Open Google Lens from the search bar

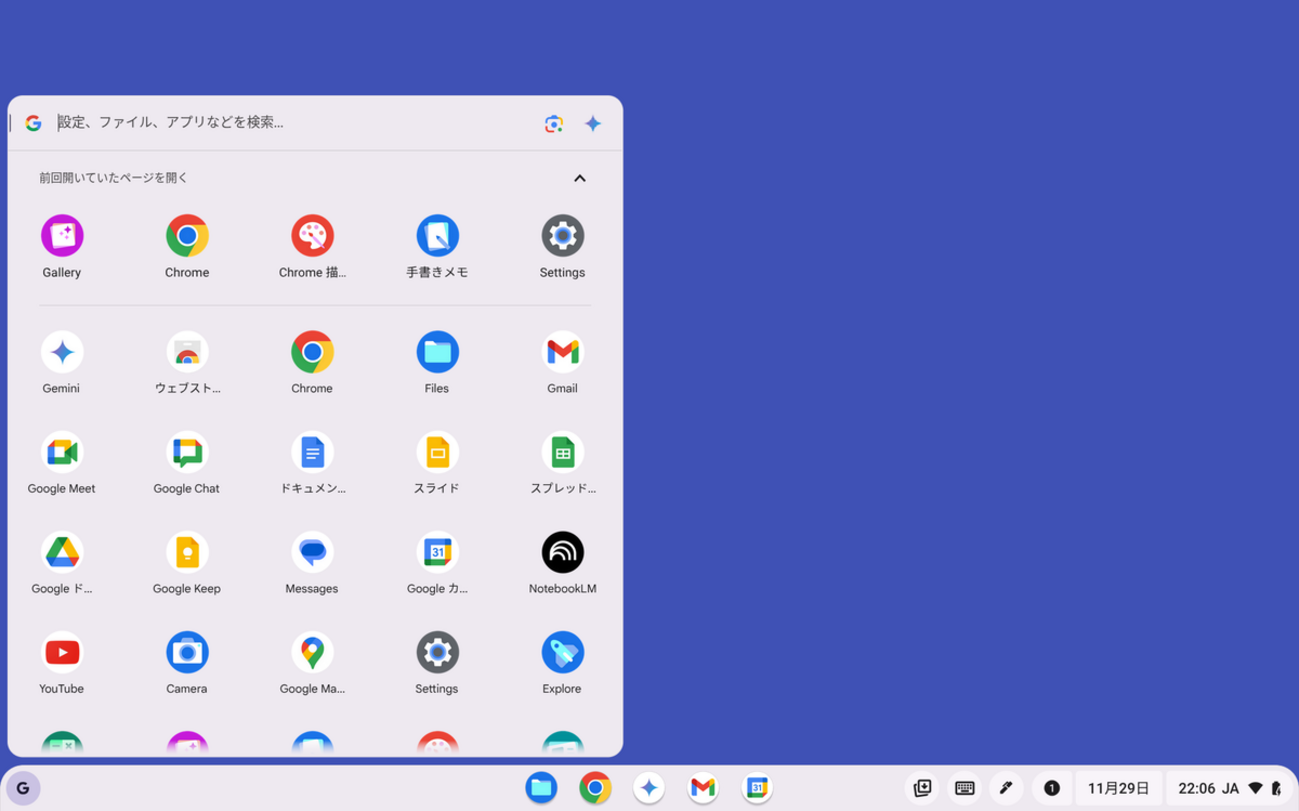tap(553, 123)
